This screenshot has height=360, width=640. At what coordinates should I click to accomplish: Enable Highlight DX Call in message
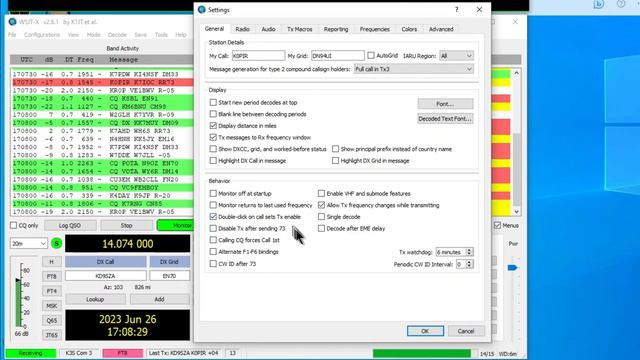coord(213,161)
